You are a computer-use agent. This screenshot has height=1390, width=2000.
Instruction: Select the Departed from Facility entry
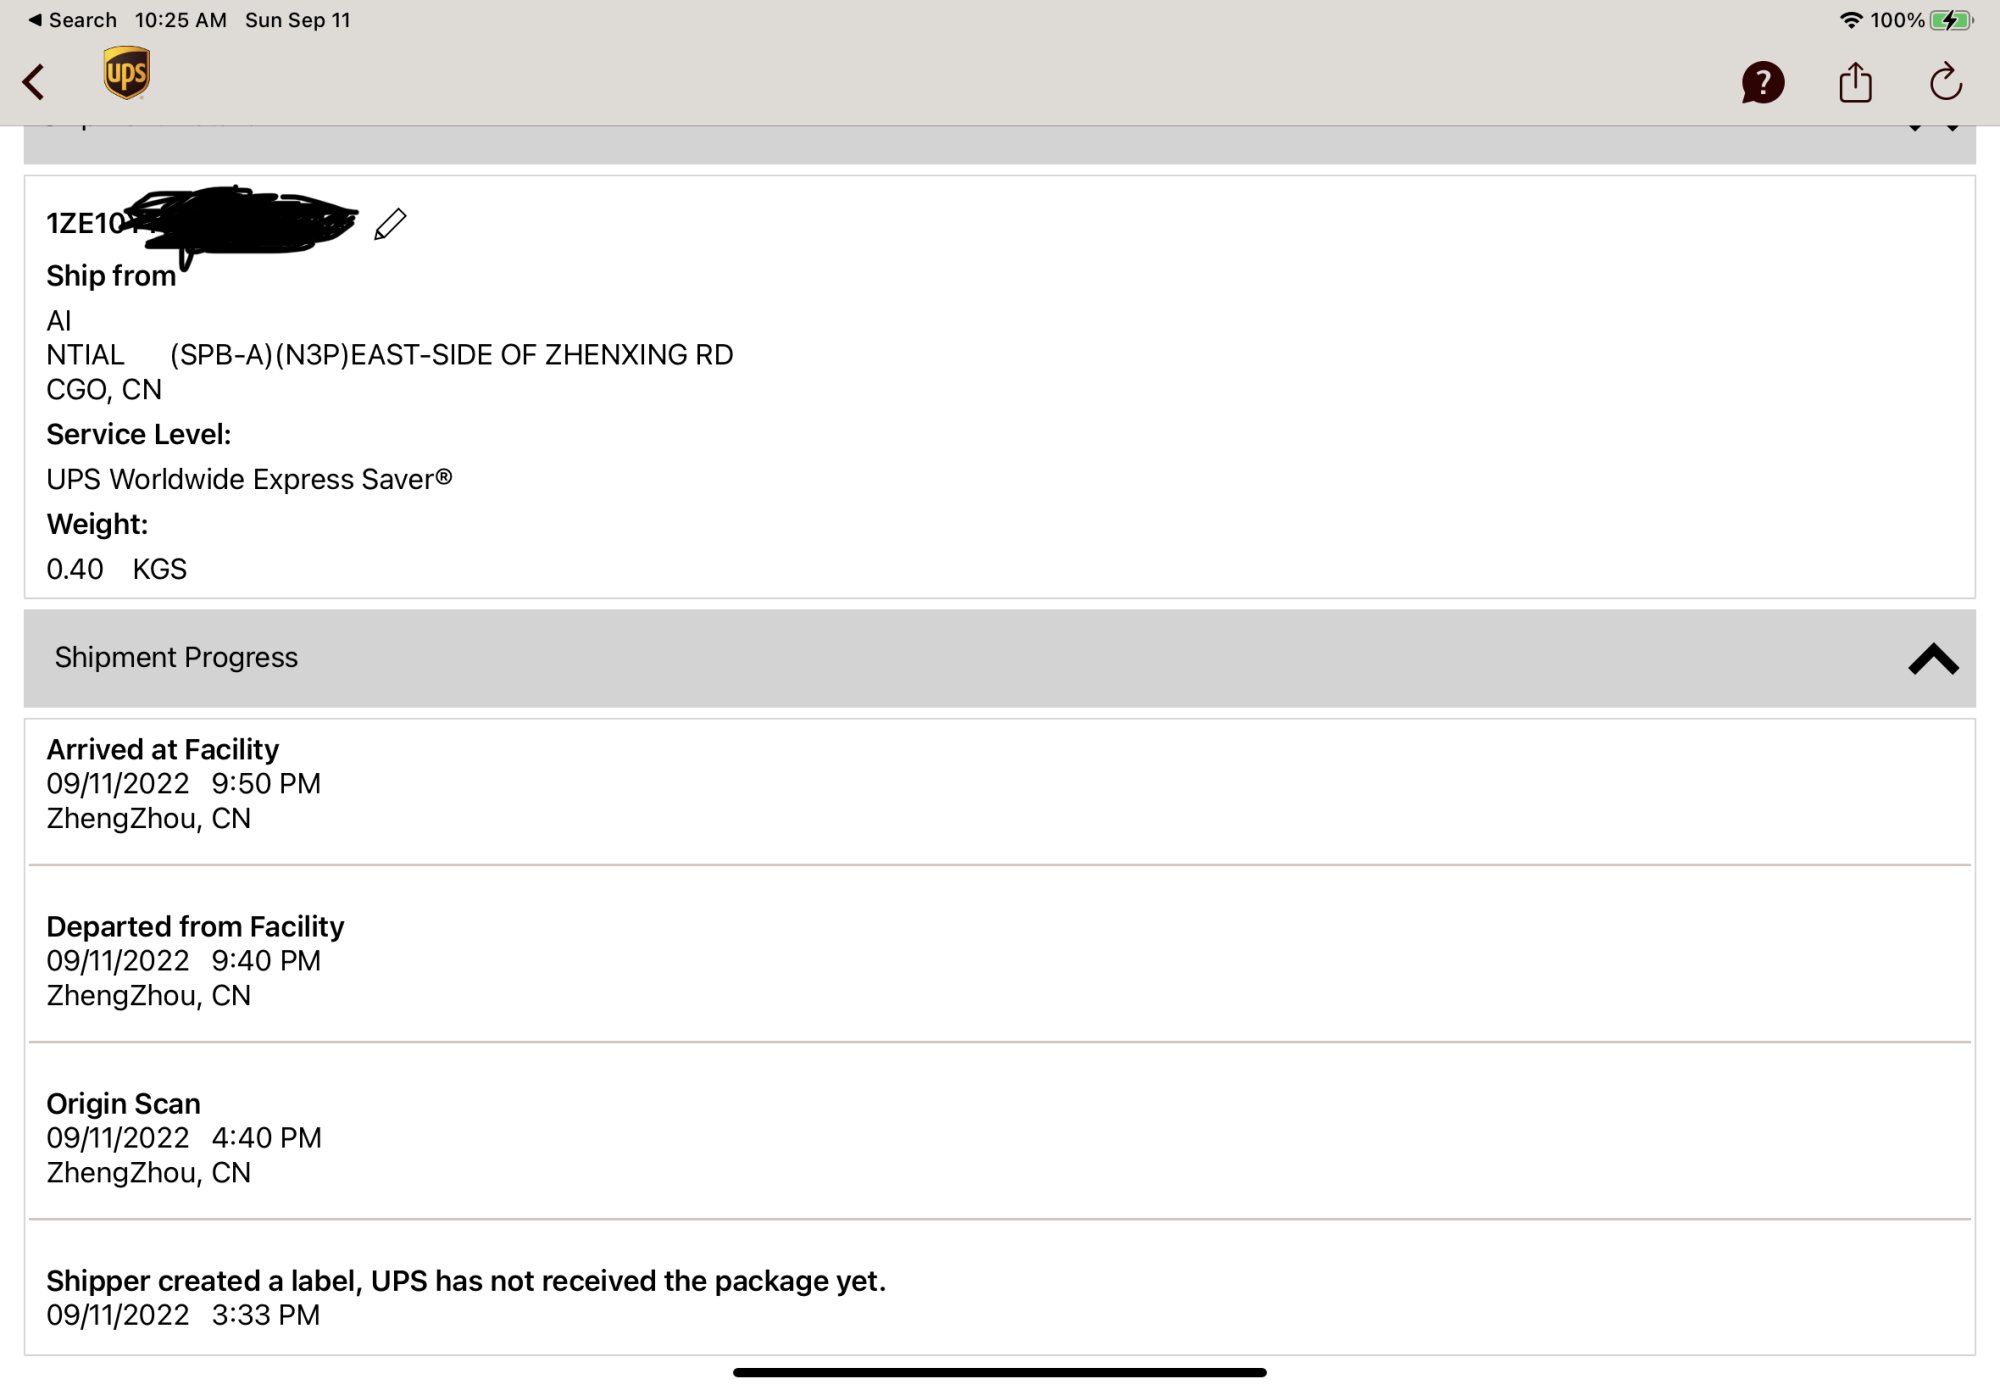pos(195,927)
